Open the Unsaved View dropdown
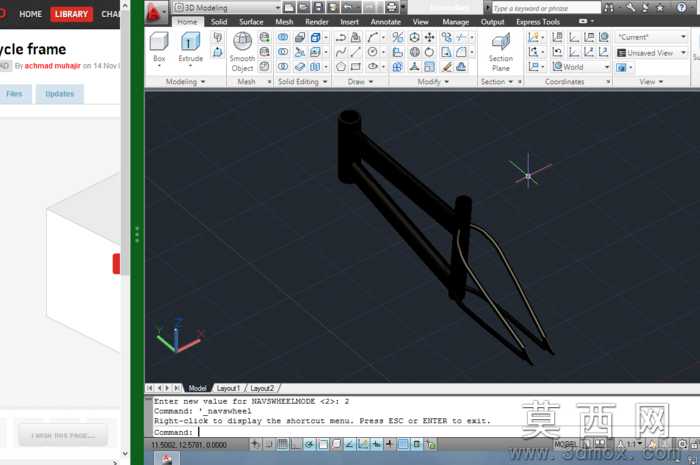Image resolution: width=700 pixels, height=465 pixels. point(652,53)
